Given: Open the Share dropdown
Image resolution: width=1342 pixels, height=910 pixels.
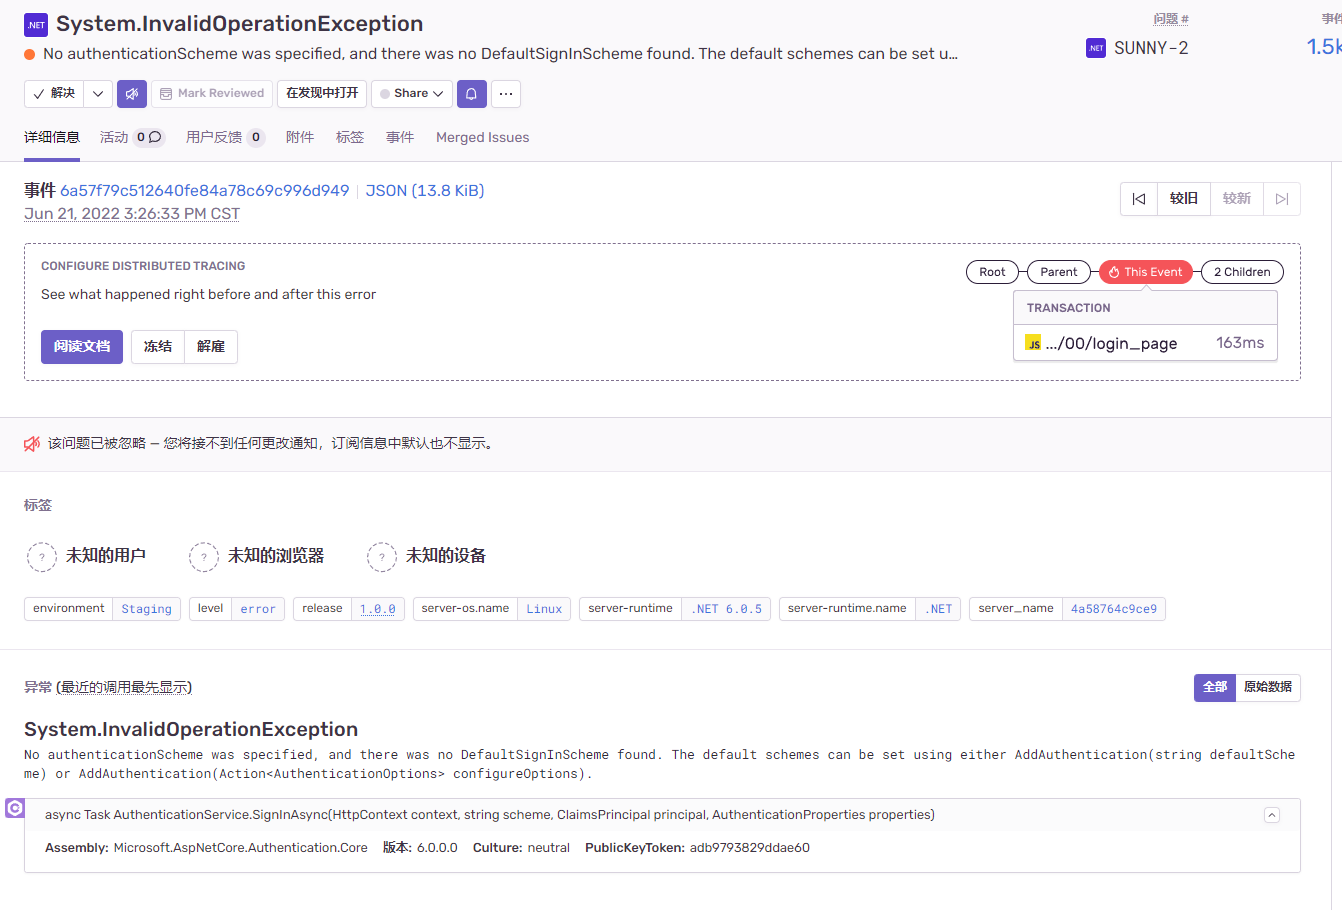Looking at the screenshot, I should tap(412, 94).
